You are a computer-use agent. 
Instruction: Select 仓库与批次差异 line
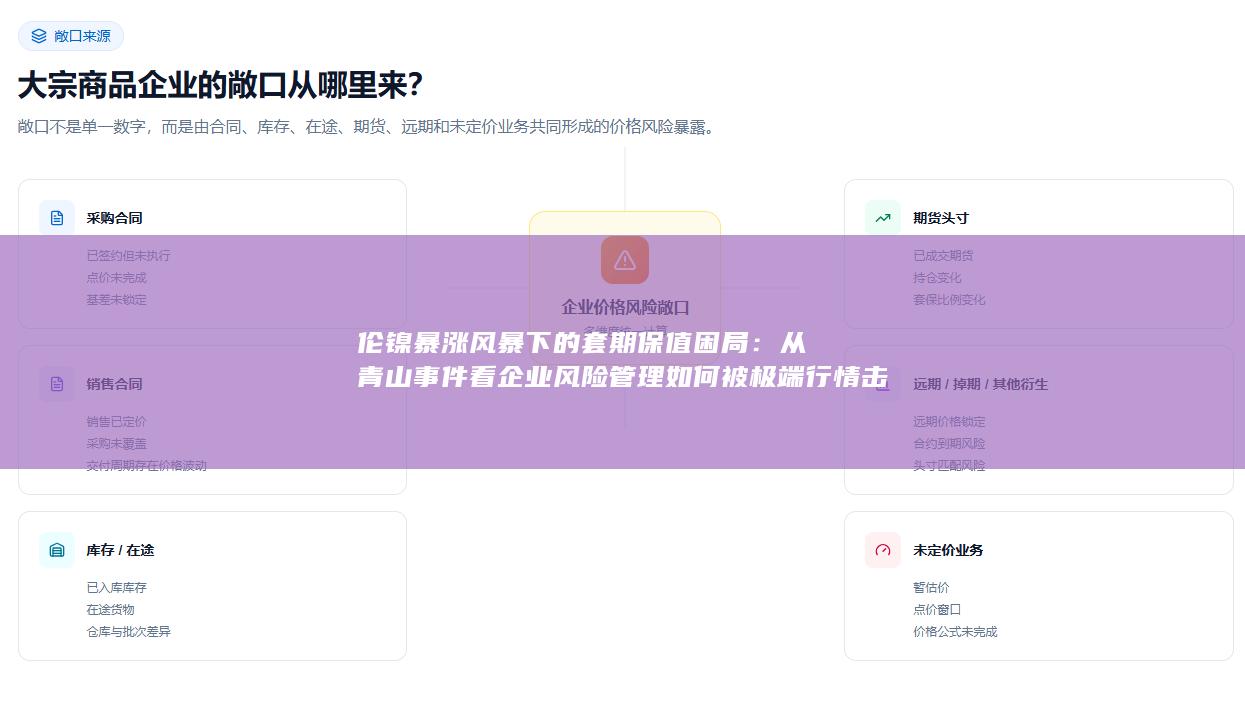pyautogui.click(x=129, y=631)
